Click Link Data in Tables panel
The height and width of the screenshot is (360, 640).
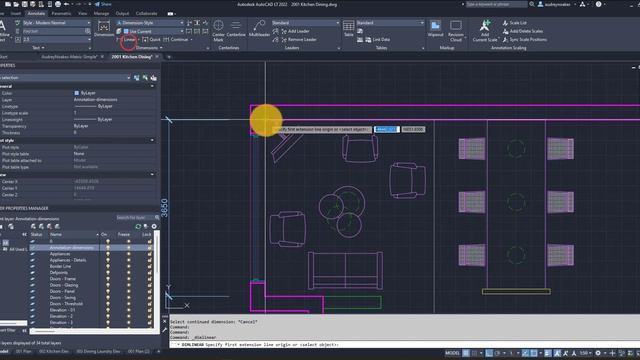tap(377, 40)
